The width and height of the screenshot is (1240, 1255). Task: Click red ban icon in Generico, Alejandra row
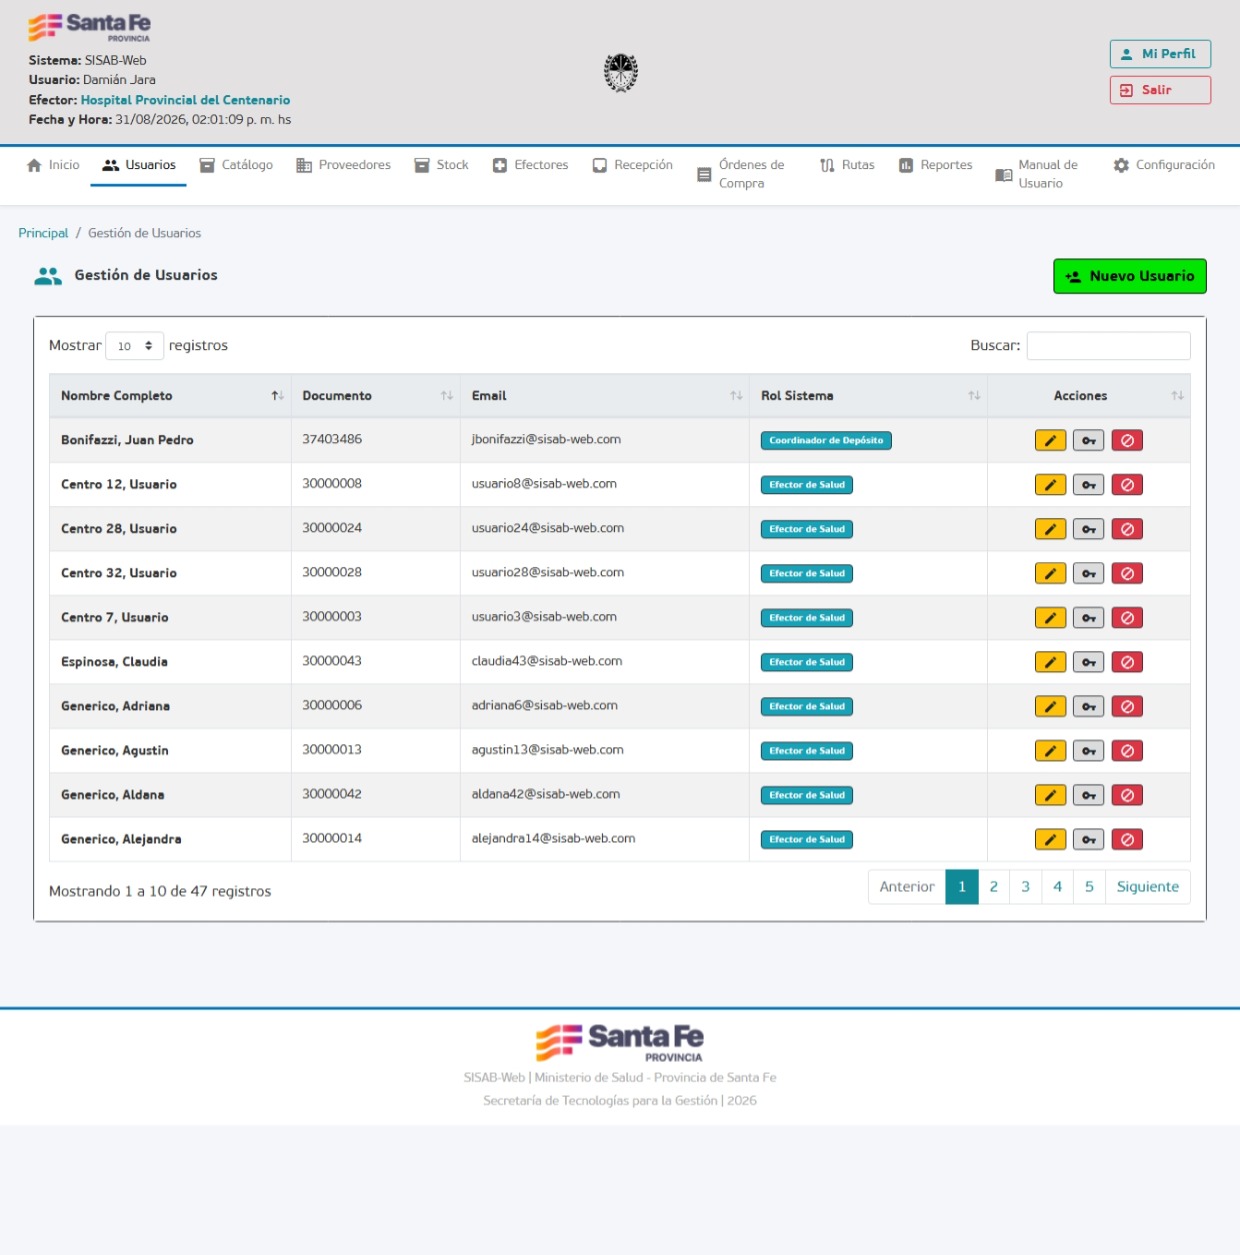click(x=1127, y=839)
